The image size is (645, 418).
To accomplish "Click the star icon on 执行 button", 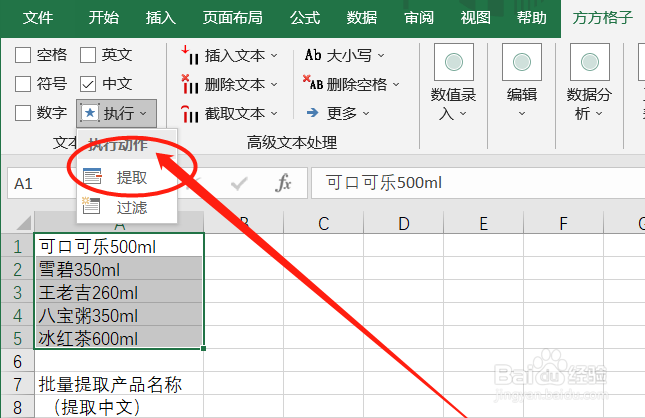I will click(x=90, y=113).
